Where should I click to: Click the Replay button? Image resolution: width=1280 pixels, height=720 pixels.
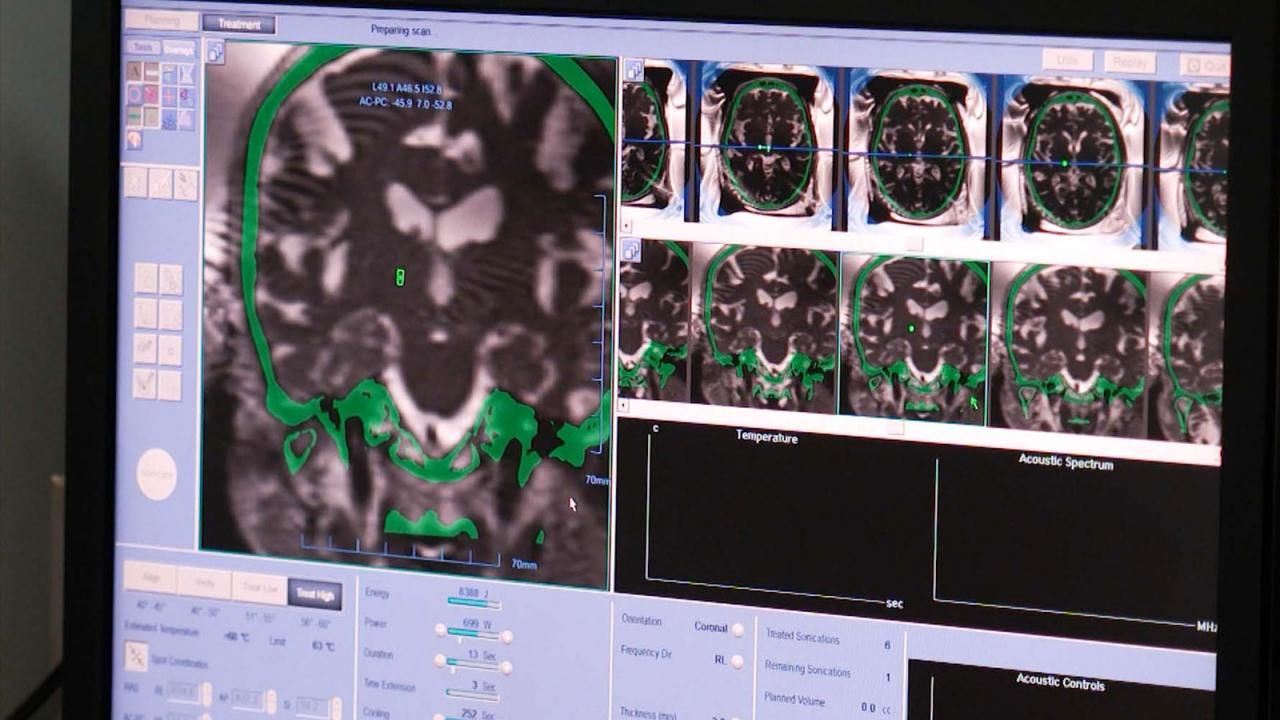point(1130,62)
